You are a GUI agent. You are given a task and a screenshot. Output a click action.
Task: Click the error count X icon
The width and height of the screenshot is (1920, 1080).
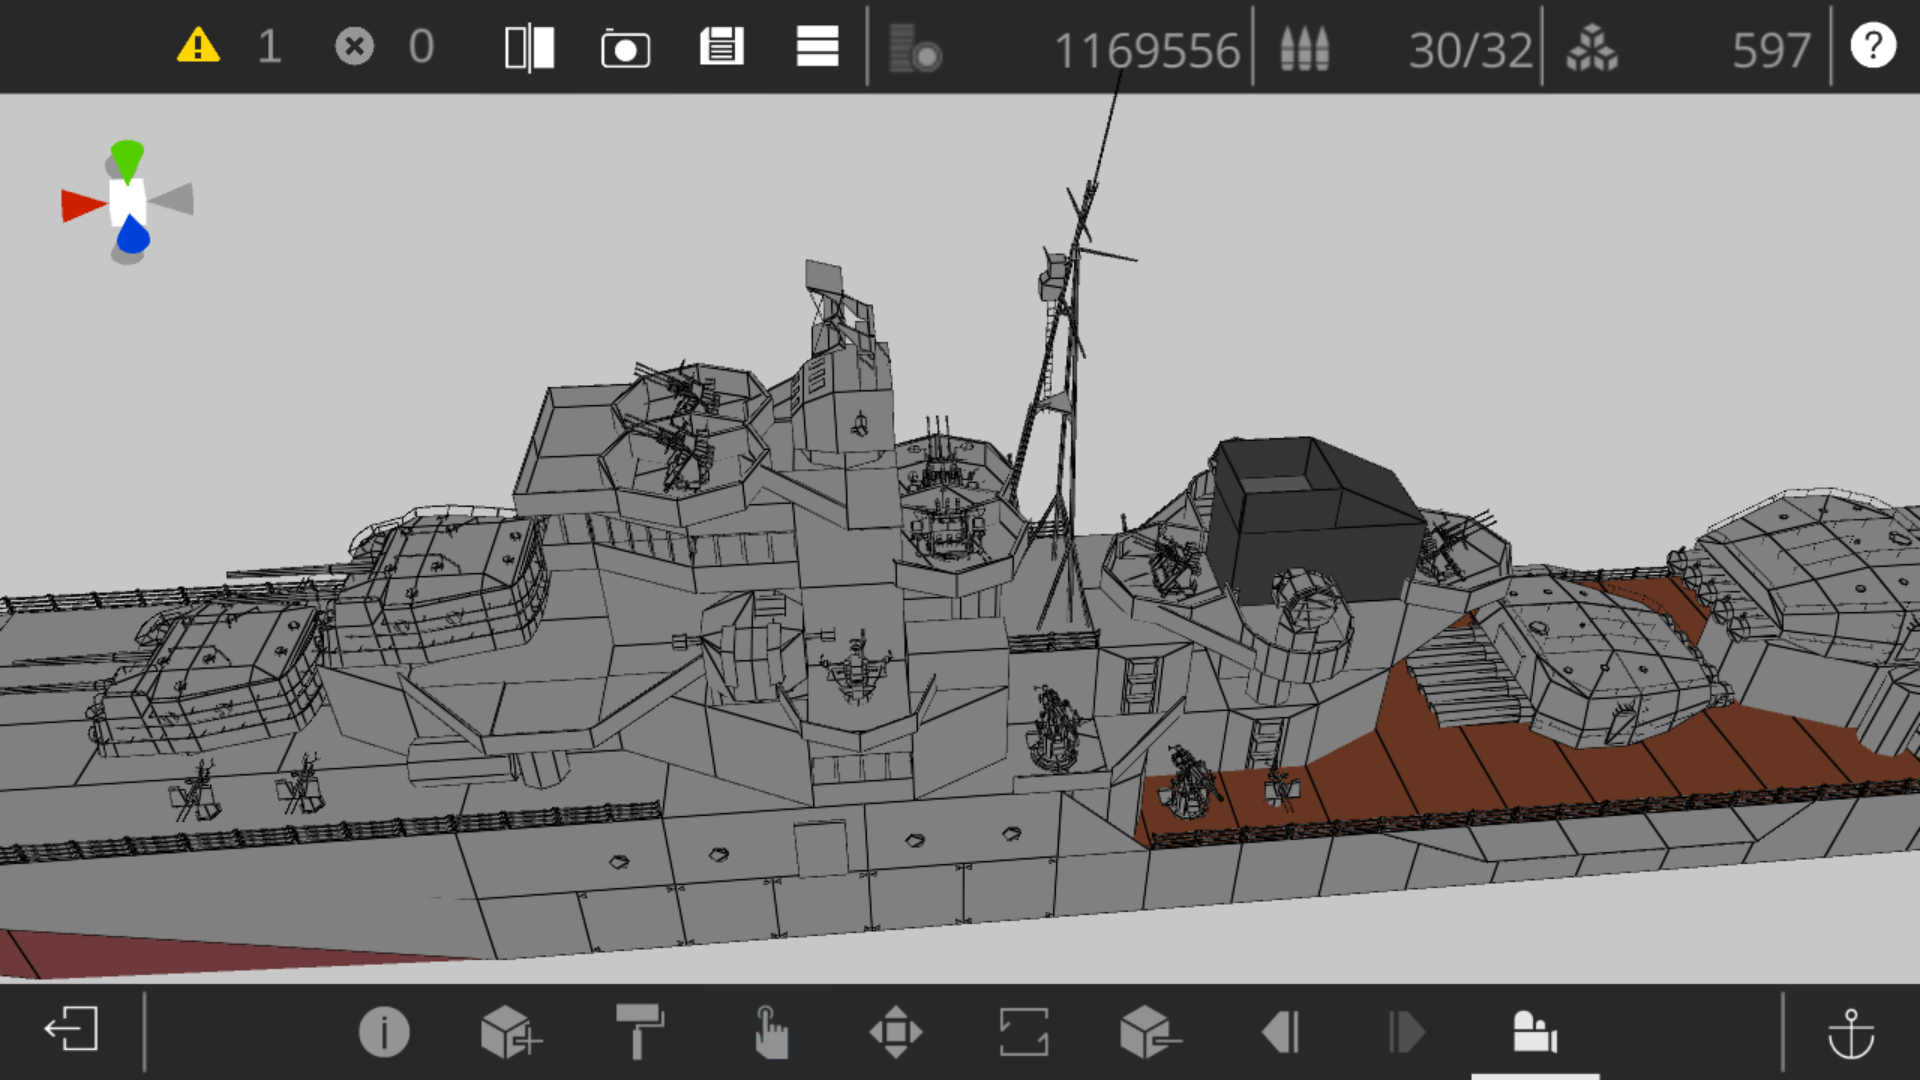point(354,46)
